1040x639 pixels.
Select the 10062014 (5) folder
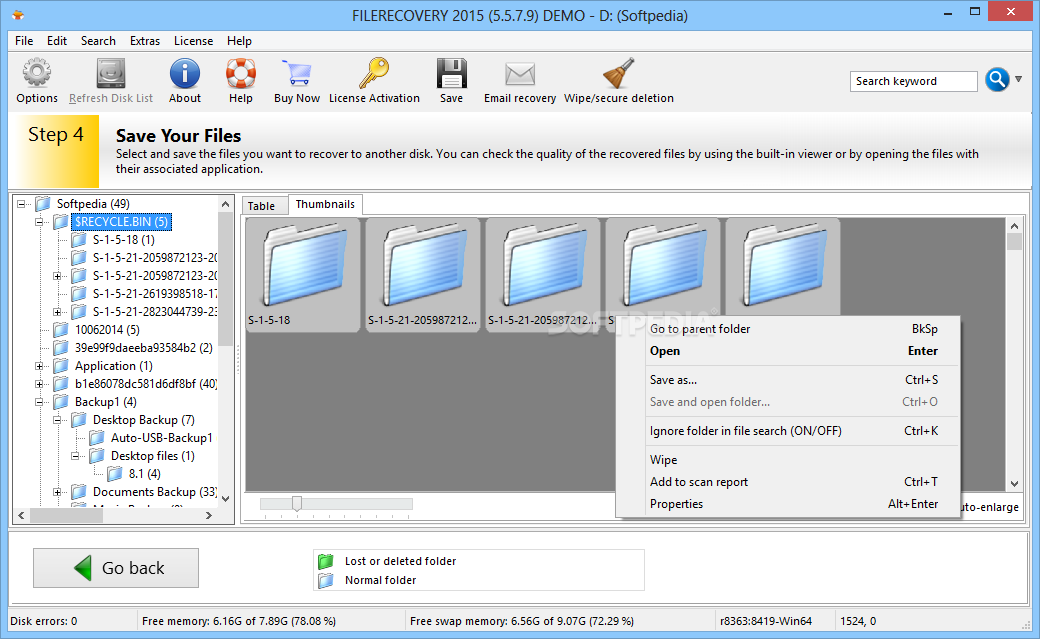tap(107, 330)
